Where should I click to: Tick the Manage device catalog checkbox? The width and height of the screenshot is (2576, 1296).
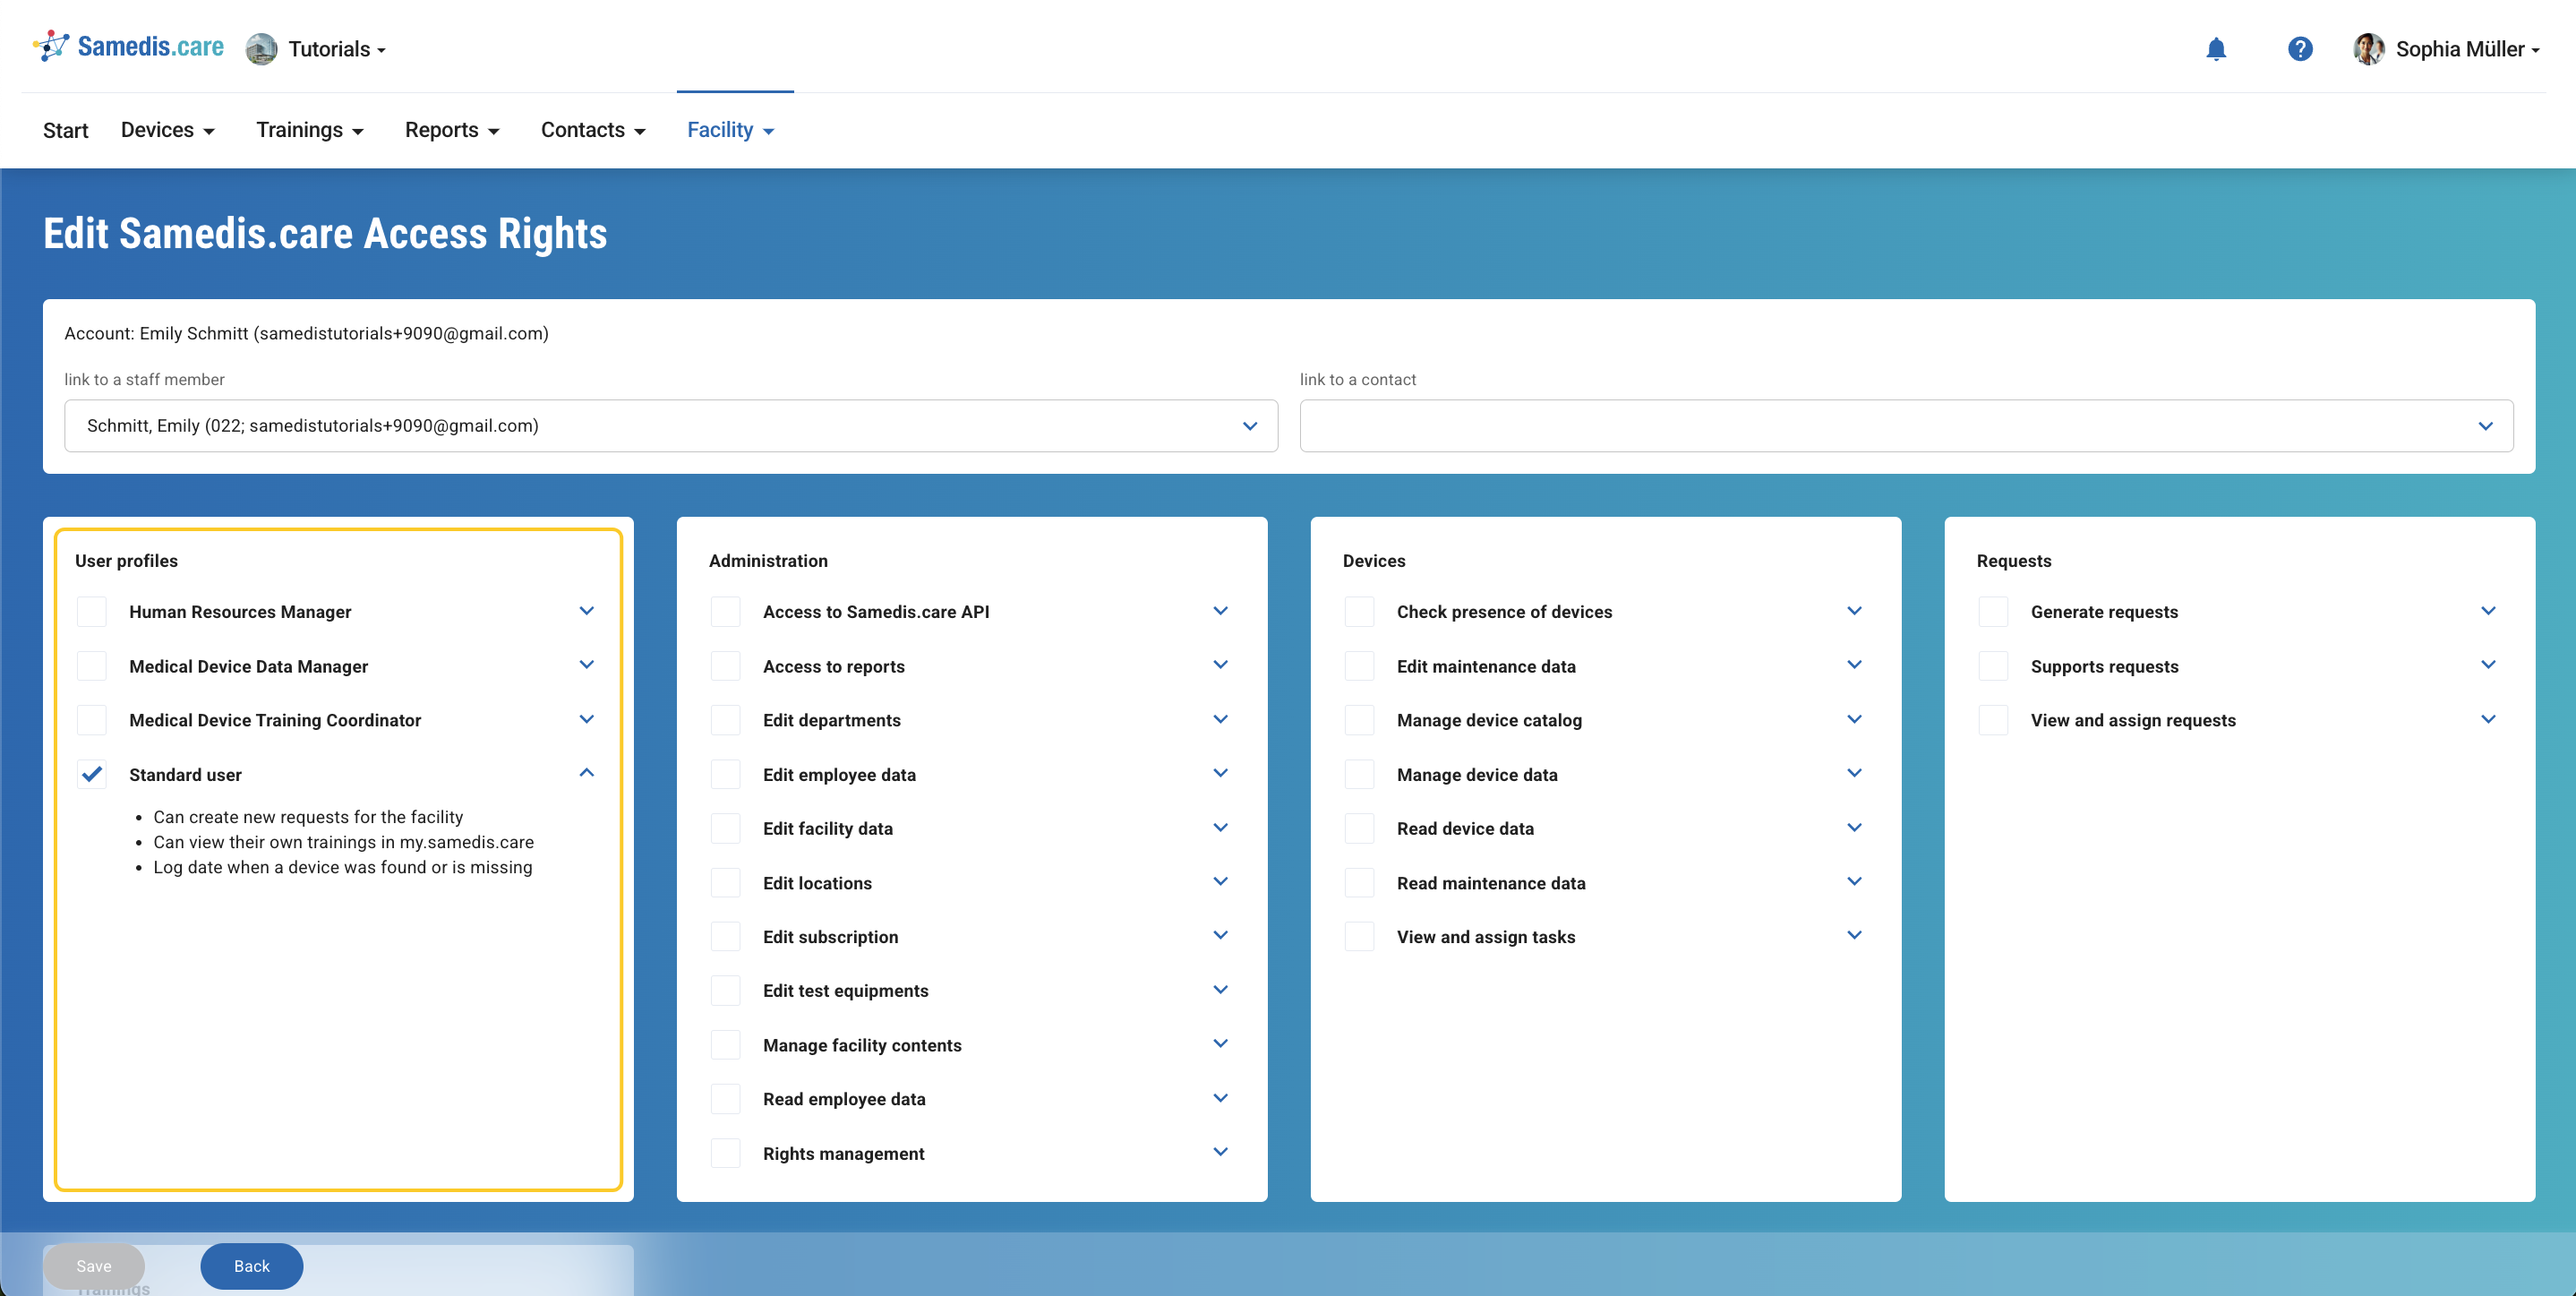pyautogui.click(x=1360, y=720)
